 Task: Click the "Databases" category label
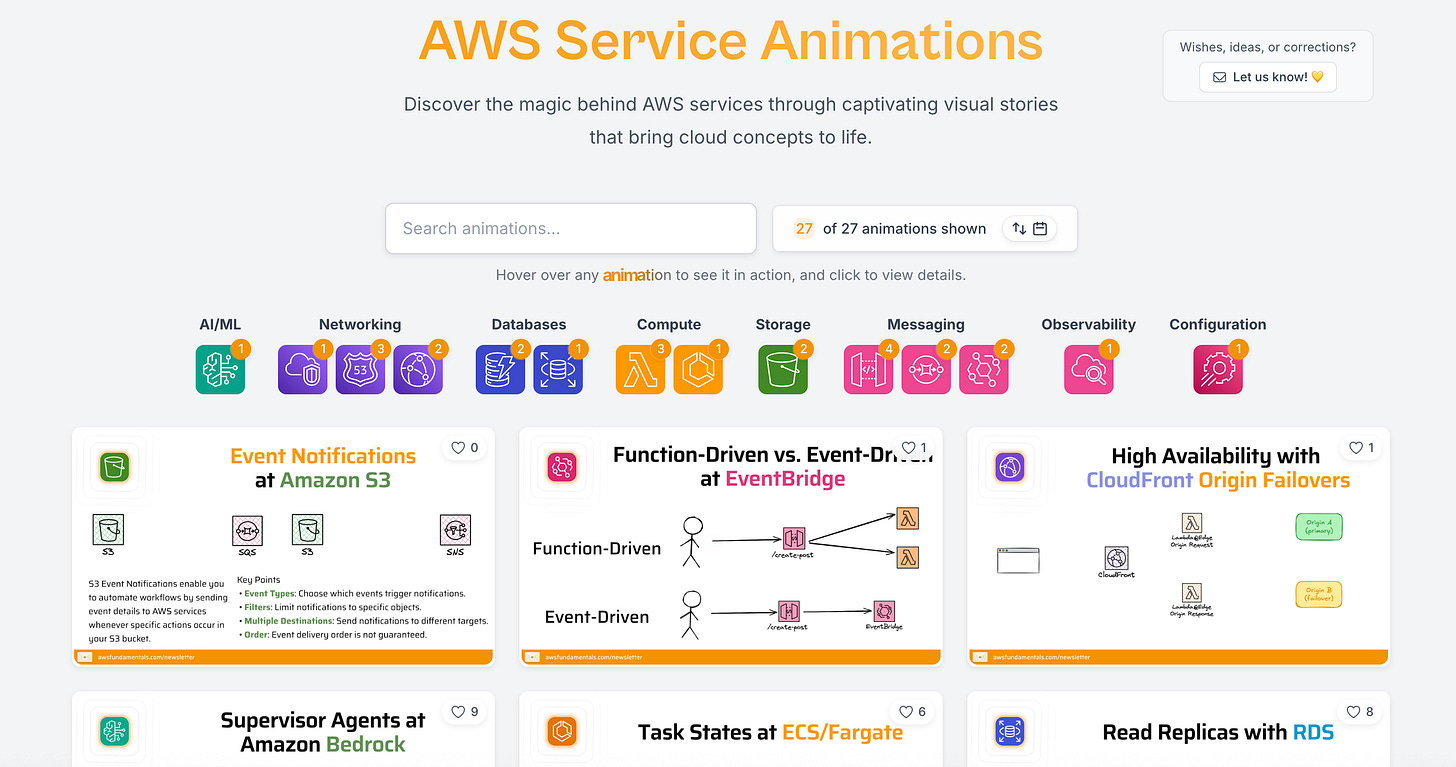point(529,324)
